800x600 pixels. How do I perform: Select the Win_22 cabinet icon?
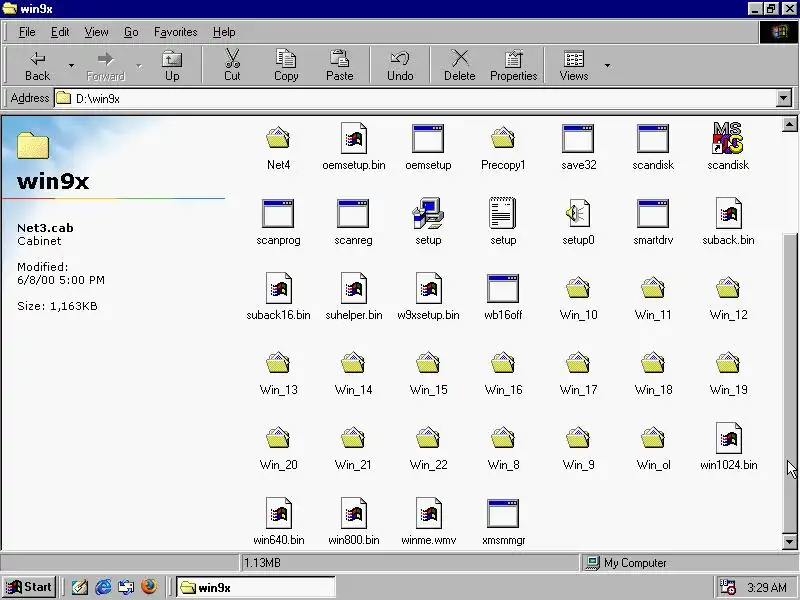point(428,438)
